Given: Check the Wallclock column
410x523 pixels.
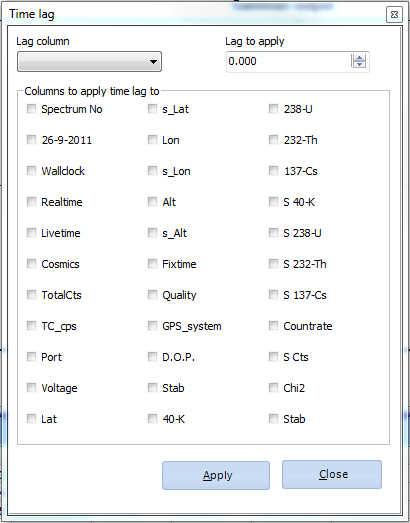Looking at the screenshot, I should (31, 171).
